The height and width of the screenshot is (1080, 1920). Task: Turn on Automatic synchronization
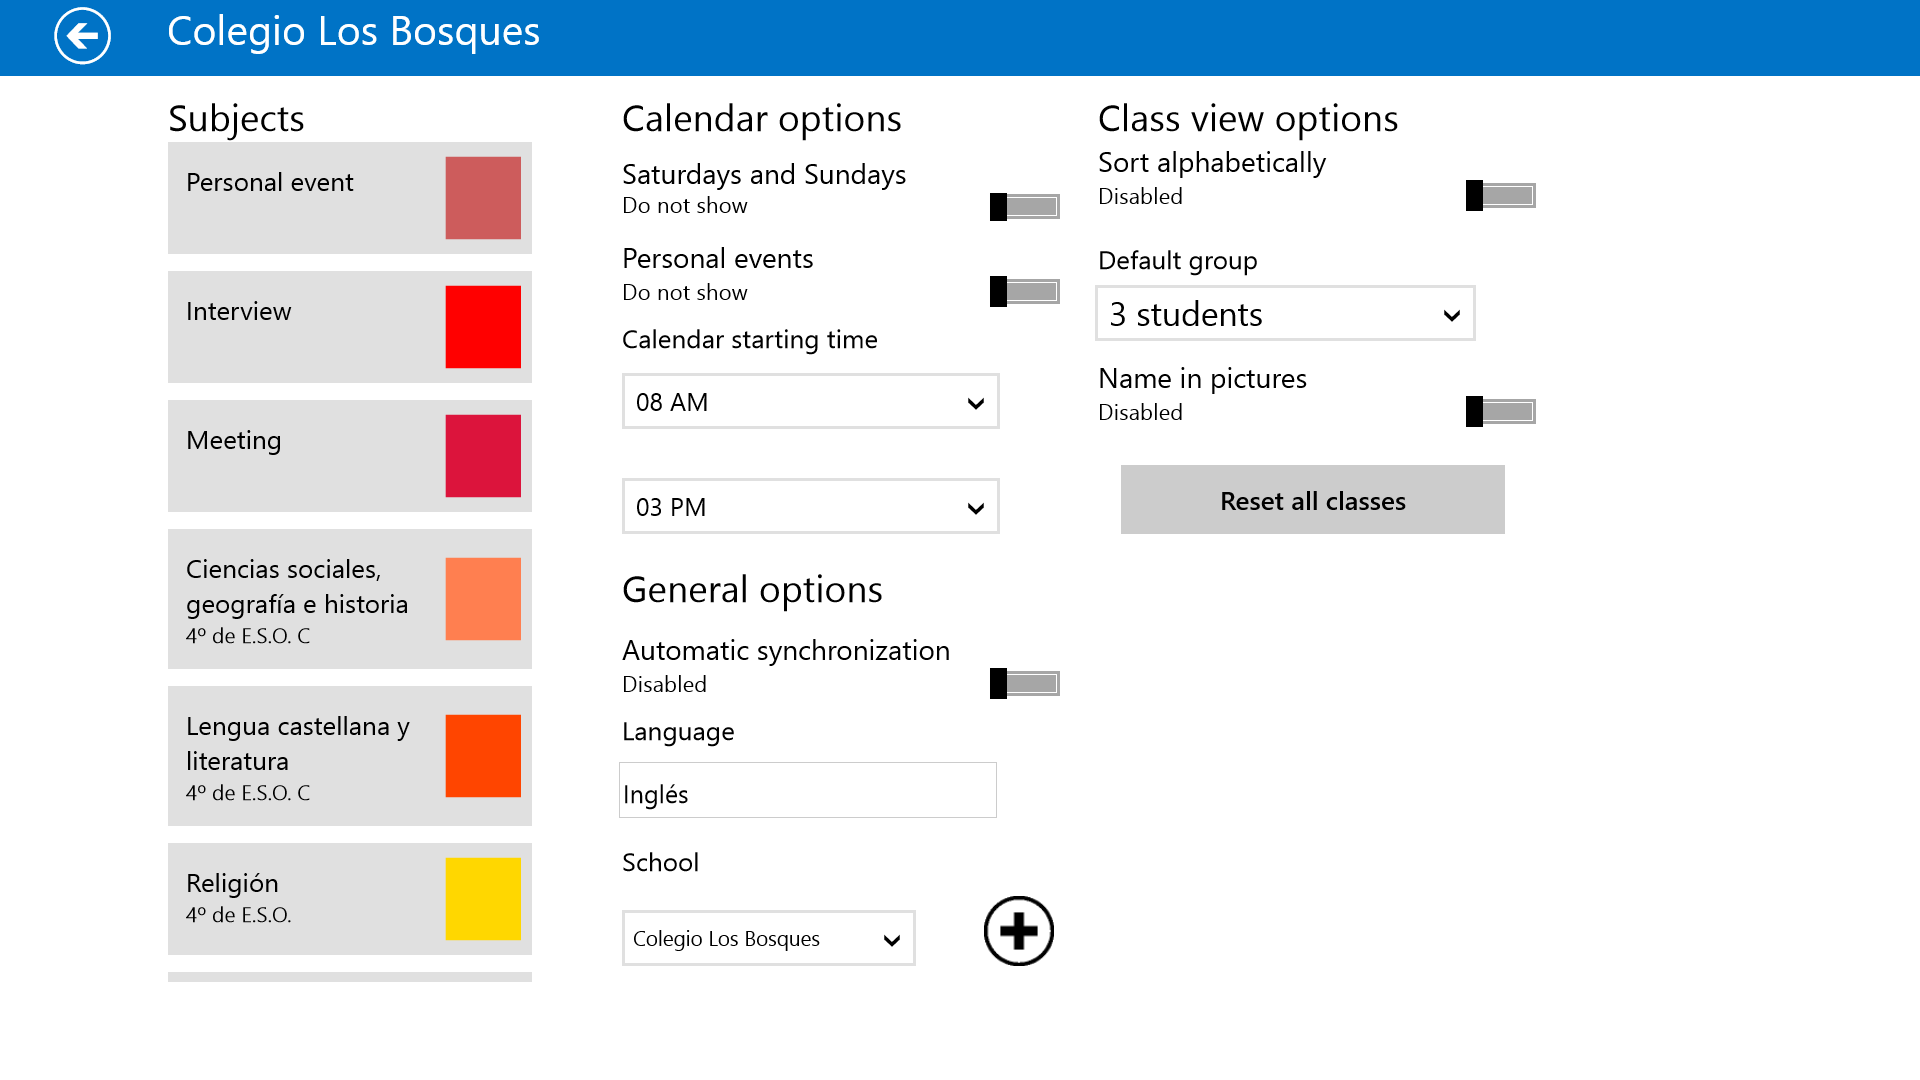pos(1025,684)
